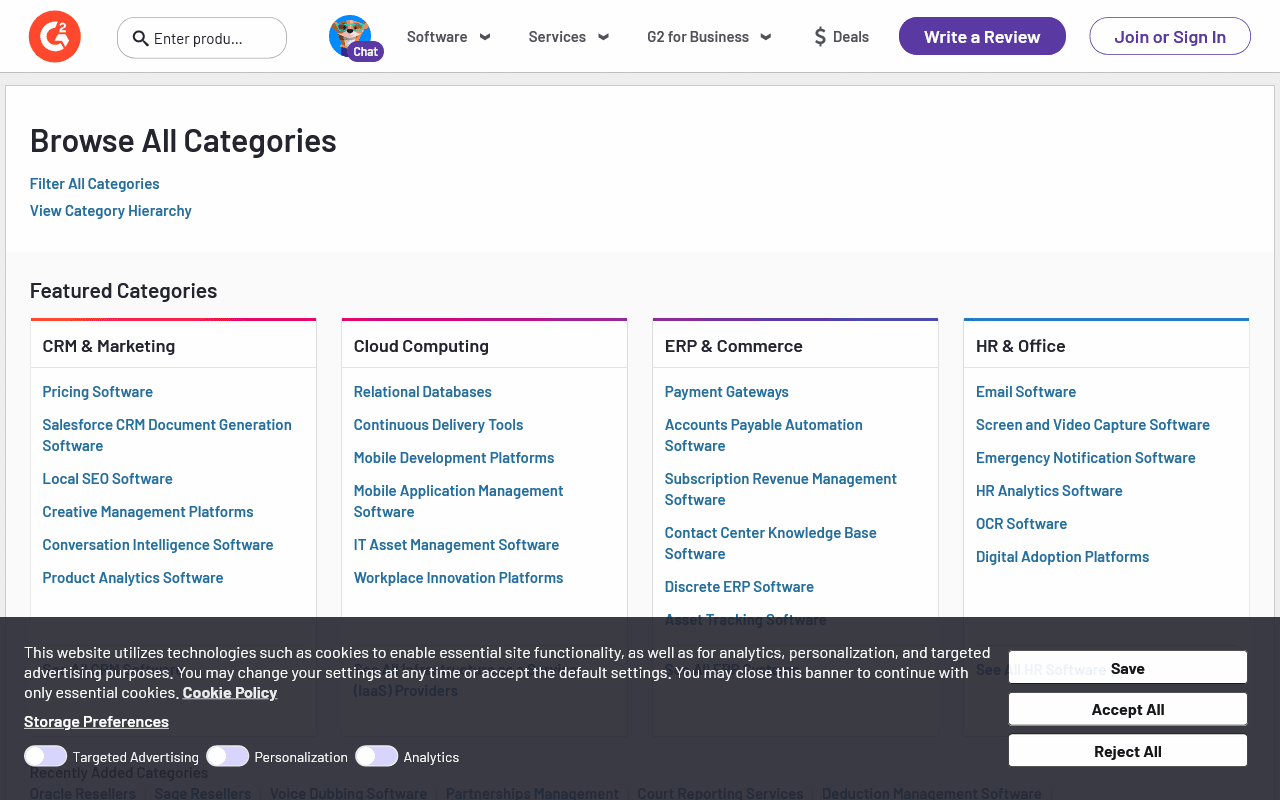Viewport: 1280px width, 800px height.
Task: Open the Monty chat avatar icon
Action: [350, 36]
